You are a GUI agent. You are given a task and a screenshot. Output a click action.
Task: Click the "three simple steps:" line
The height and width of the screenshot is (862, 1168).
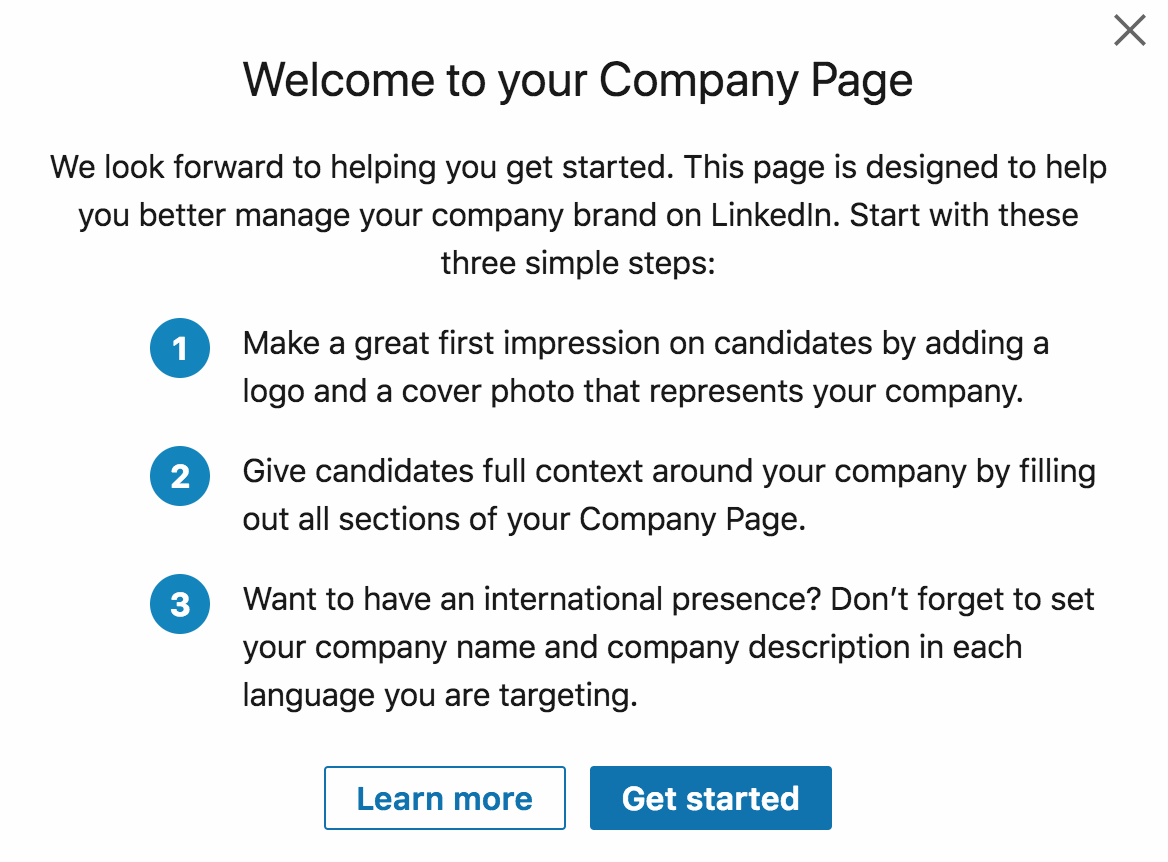[x=578, y=263]
